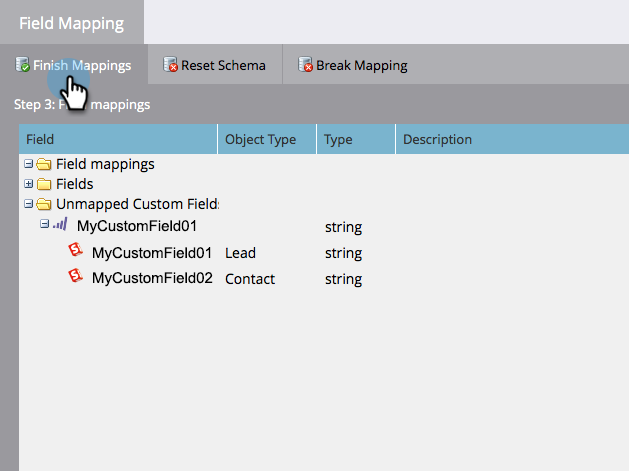Click the Finish Mappings toolbar icon
The height and width of the screenshot is (471, 629).
tap(22, 65)
